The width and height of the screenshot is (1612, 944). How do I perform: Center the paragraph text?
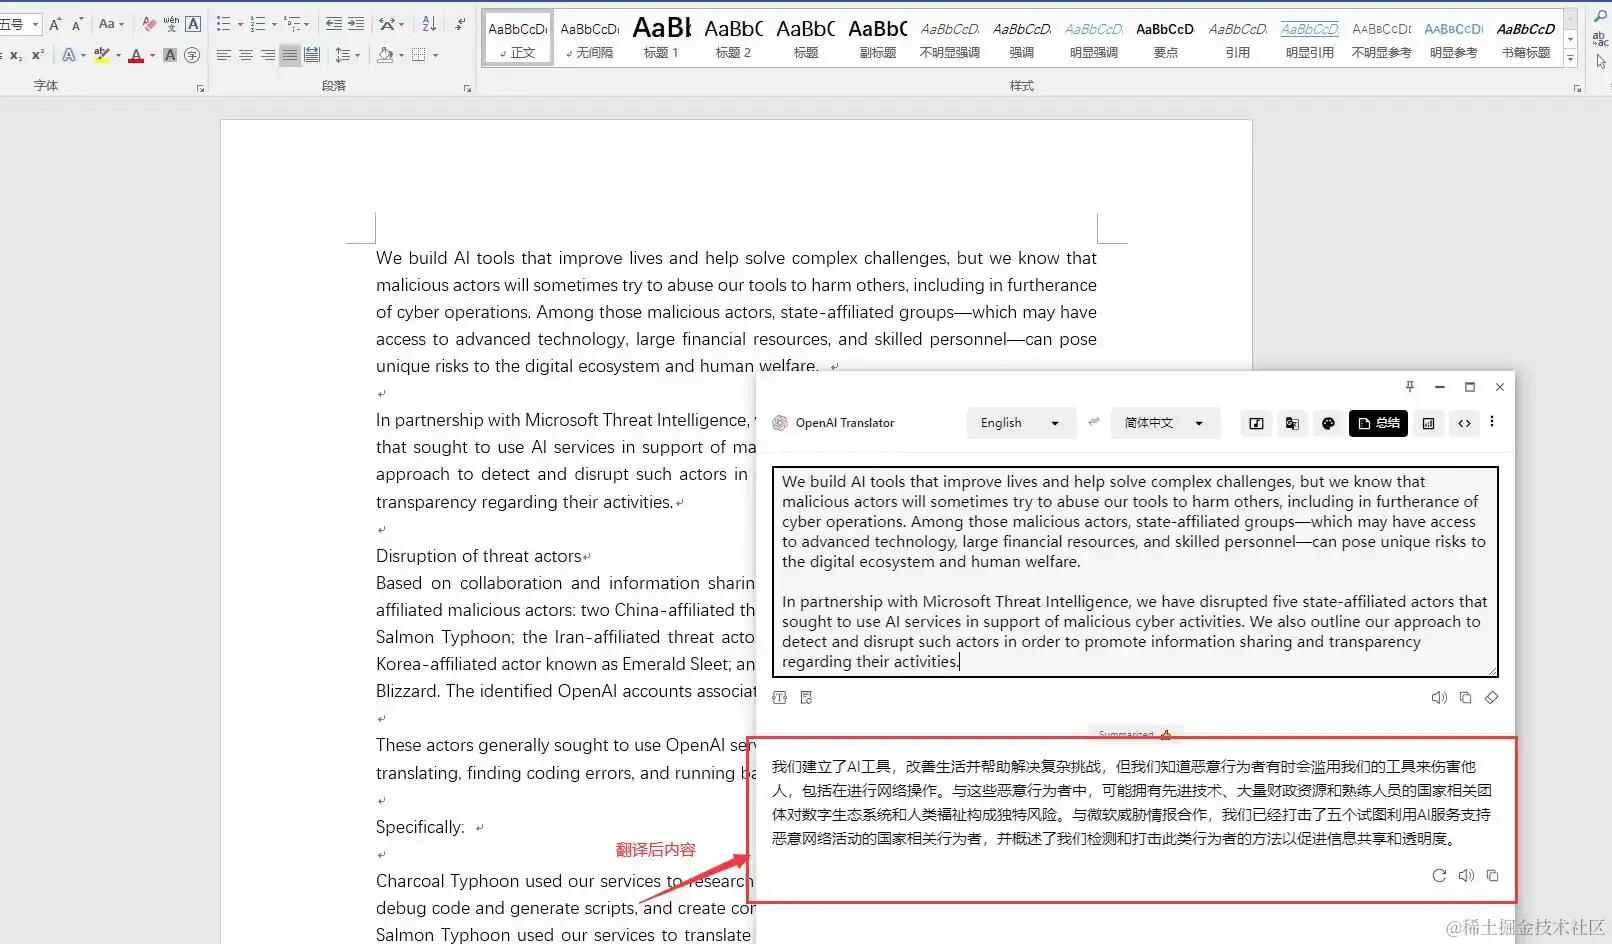245,55
